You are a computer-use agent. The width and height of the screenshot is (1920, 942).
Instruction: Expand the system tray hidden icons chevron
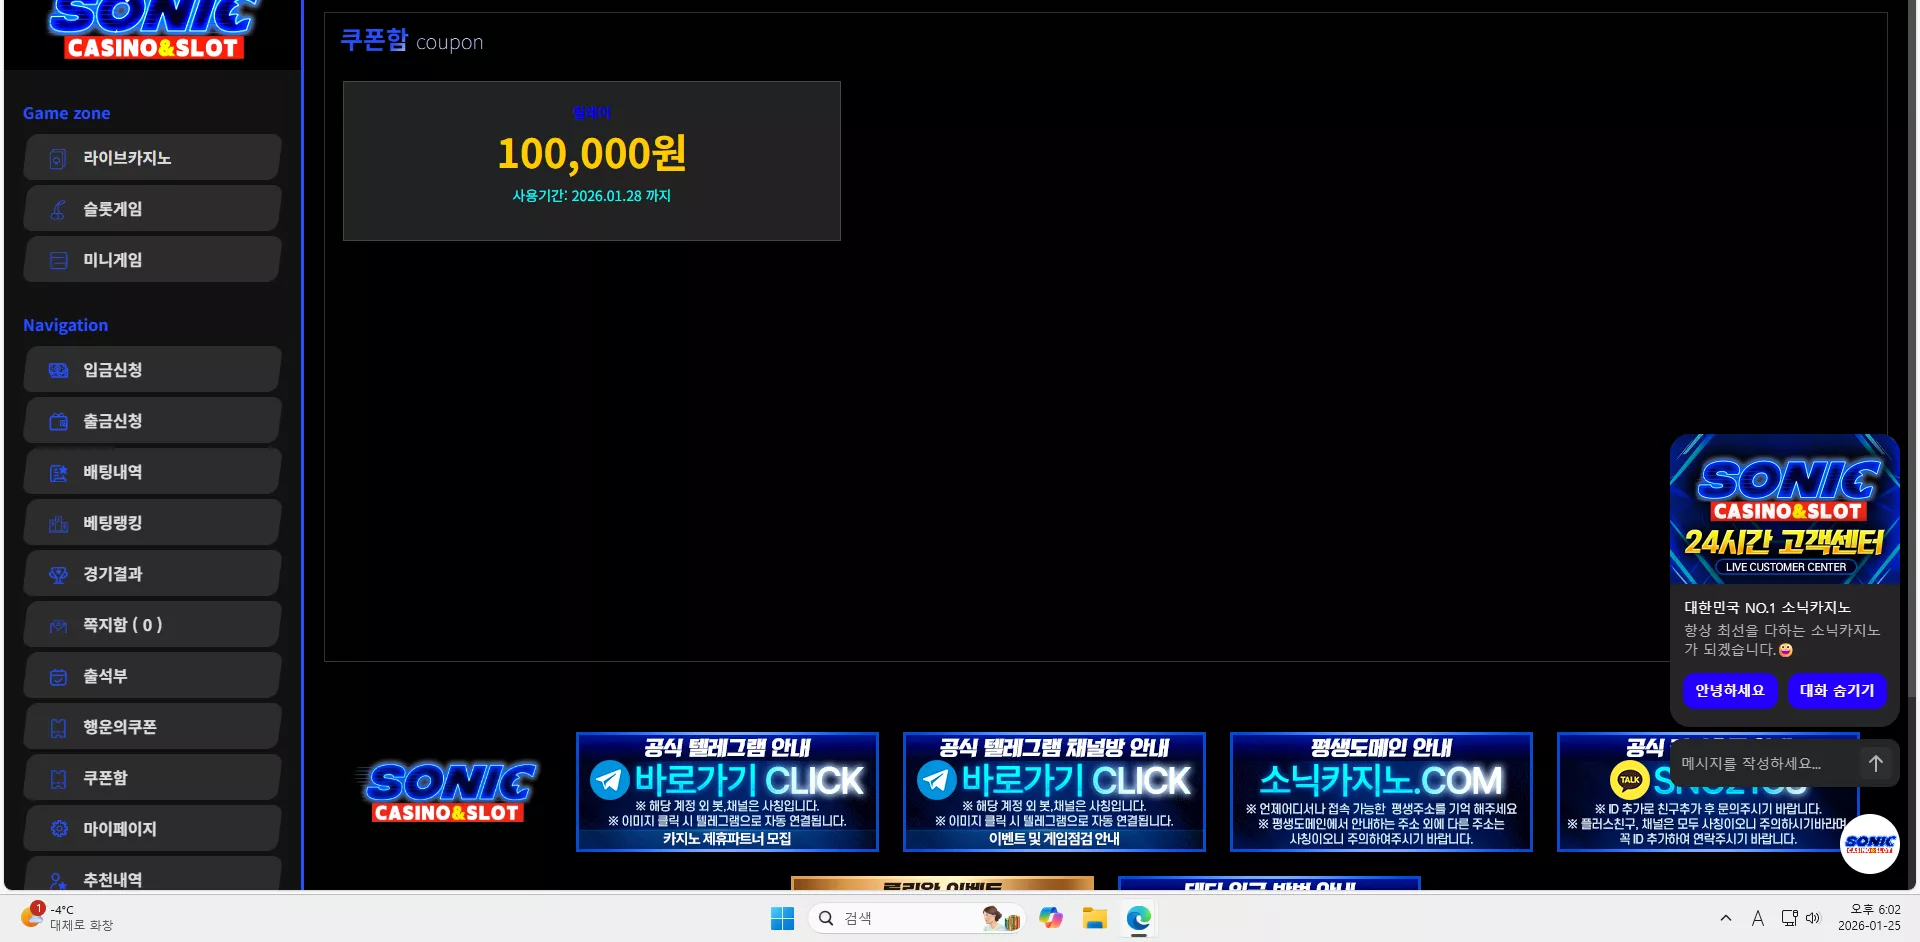tap(1726, 918)
